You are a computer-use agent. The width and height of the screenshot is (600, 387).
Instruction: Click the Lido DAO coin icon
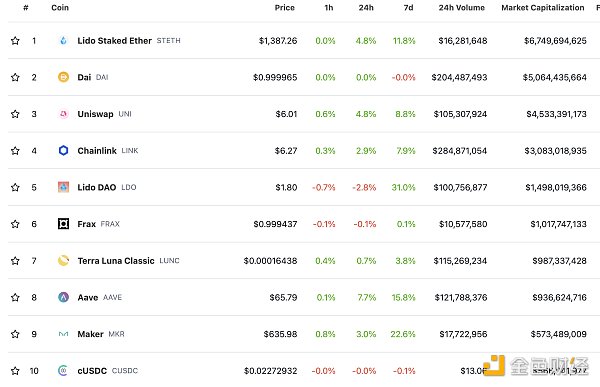(x=64, y=187)
